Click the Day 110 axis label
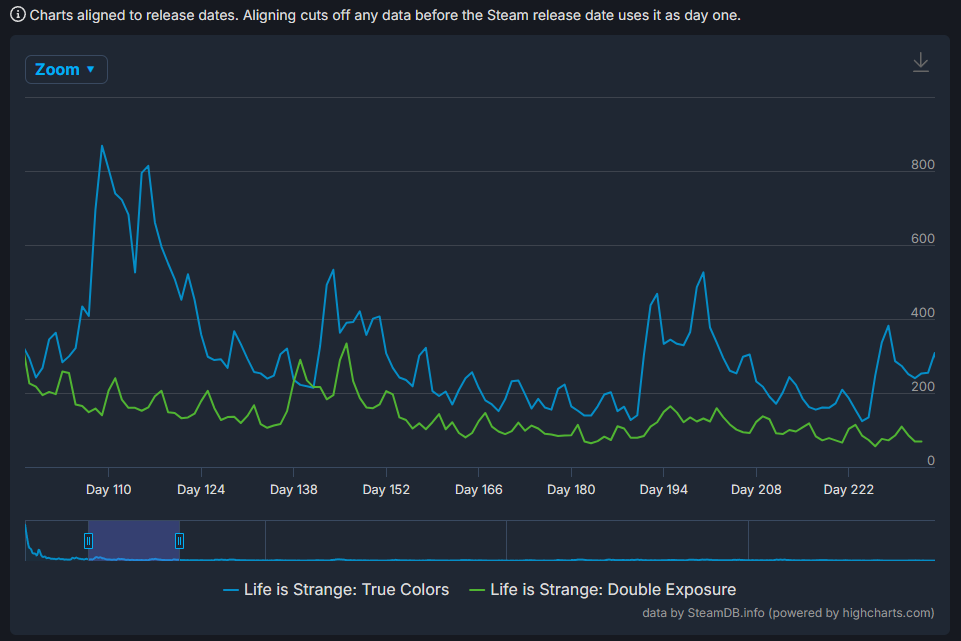961x641 pixels. tap(108, 490)
